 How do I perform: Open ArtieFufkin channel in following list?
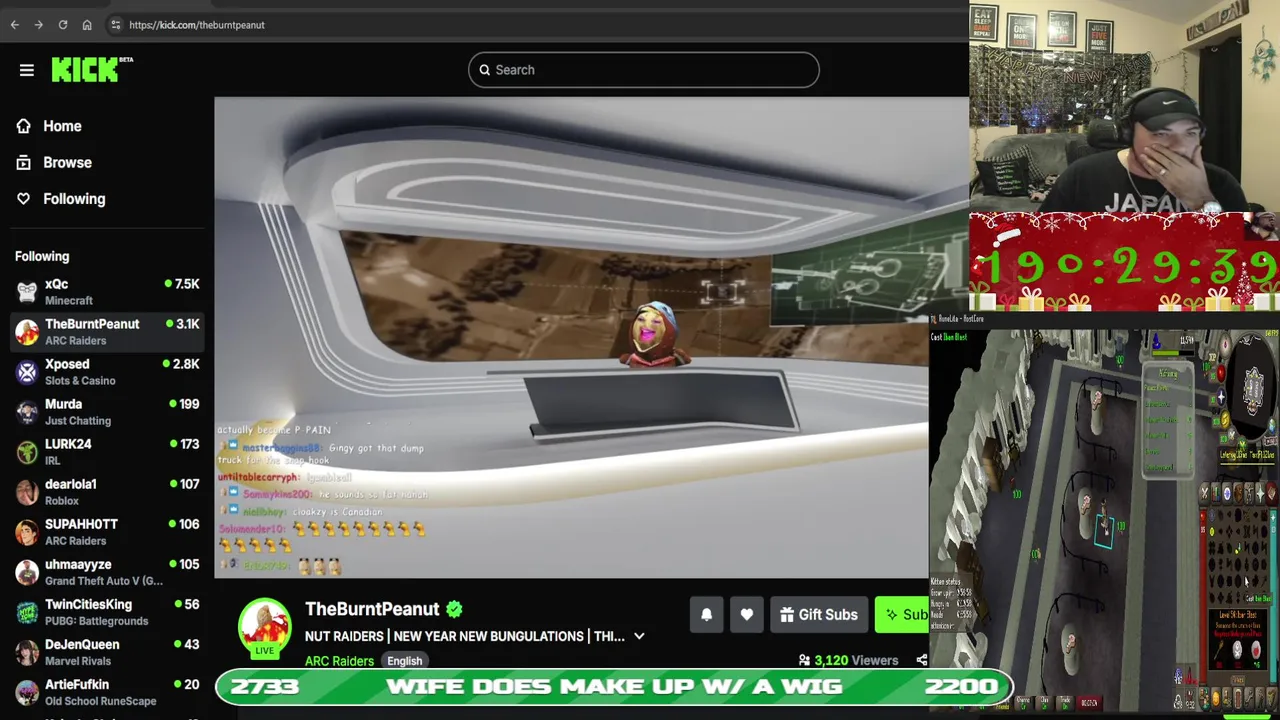pos(107,692)
